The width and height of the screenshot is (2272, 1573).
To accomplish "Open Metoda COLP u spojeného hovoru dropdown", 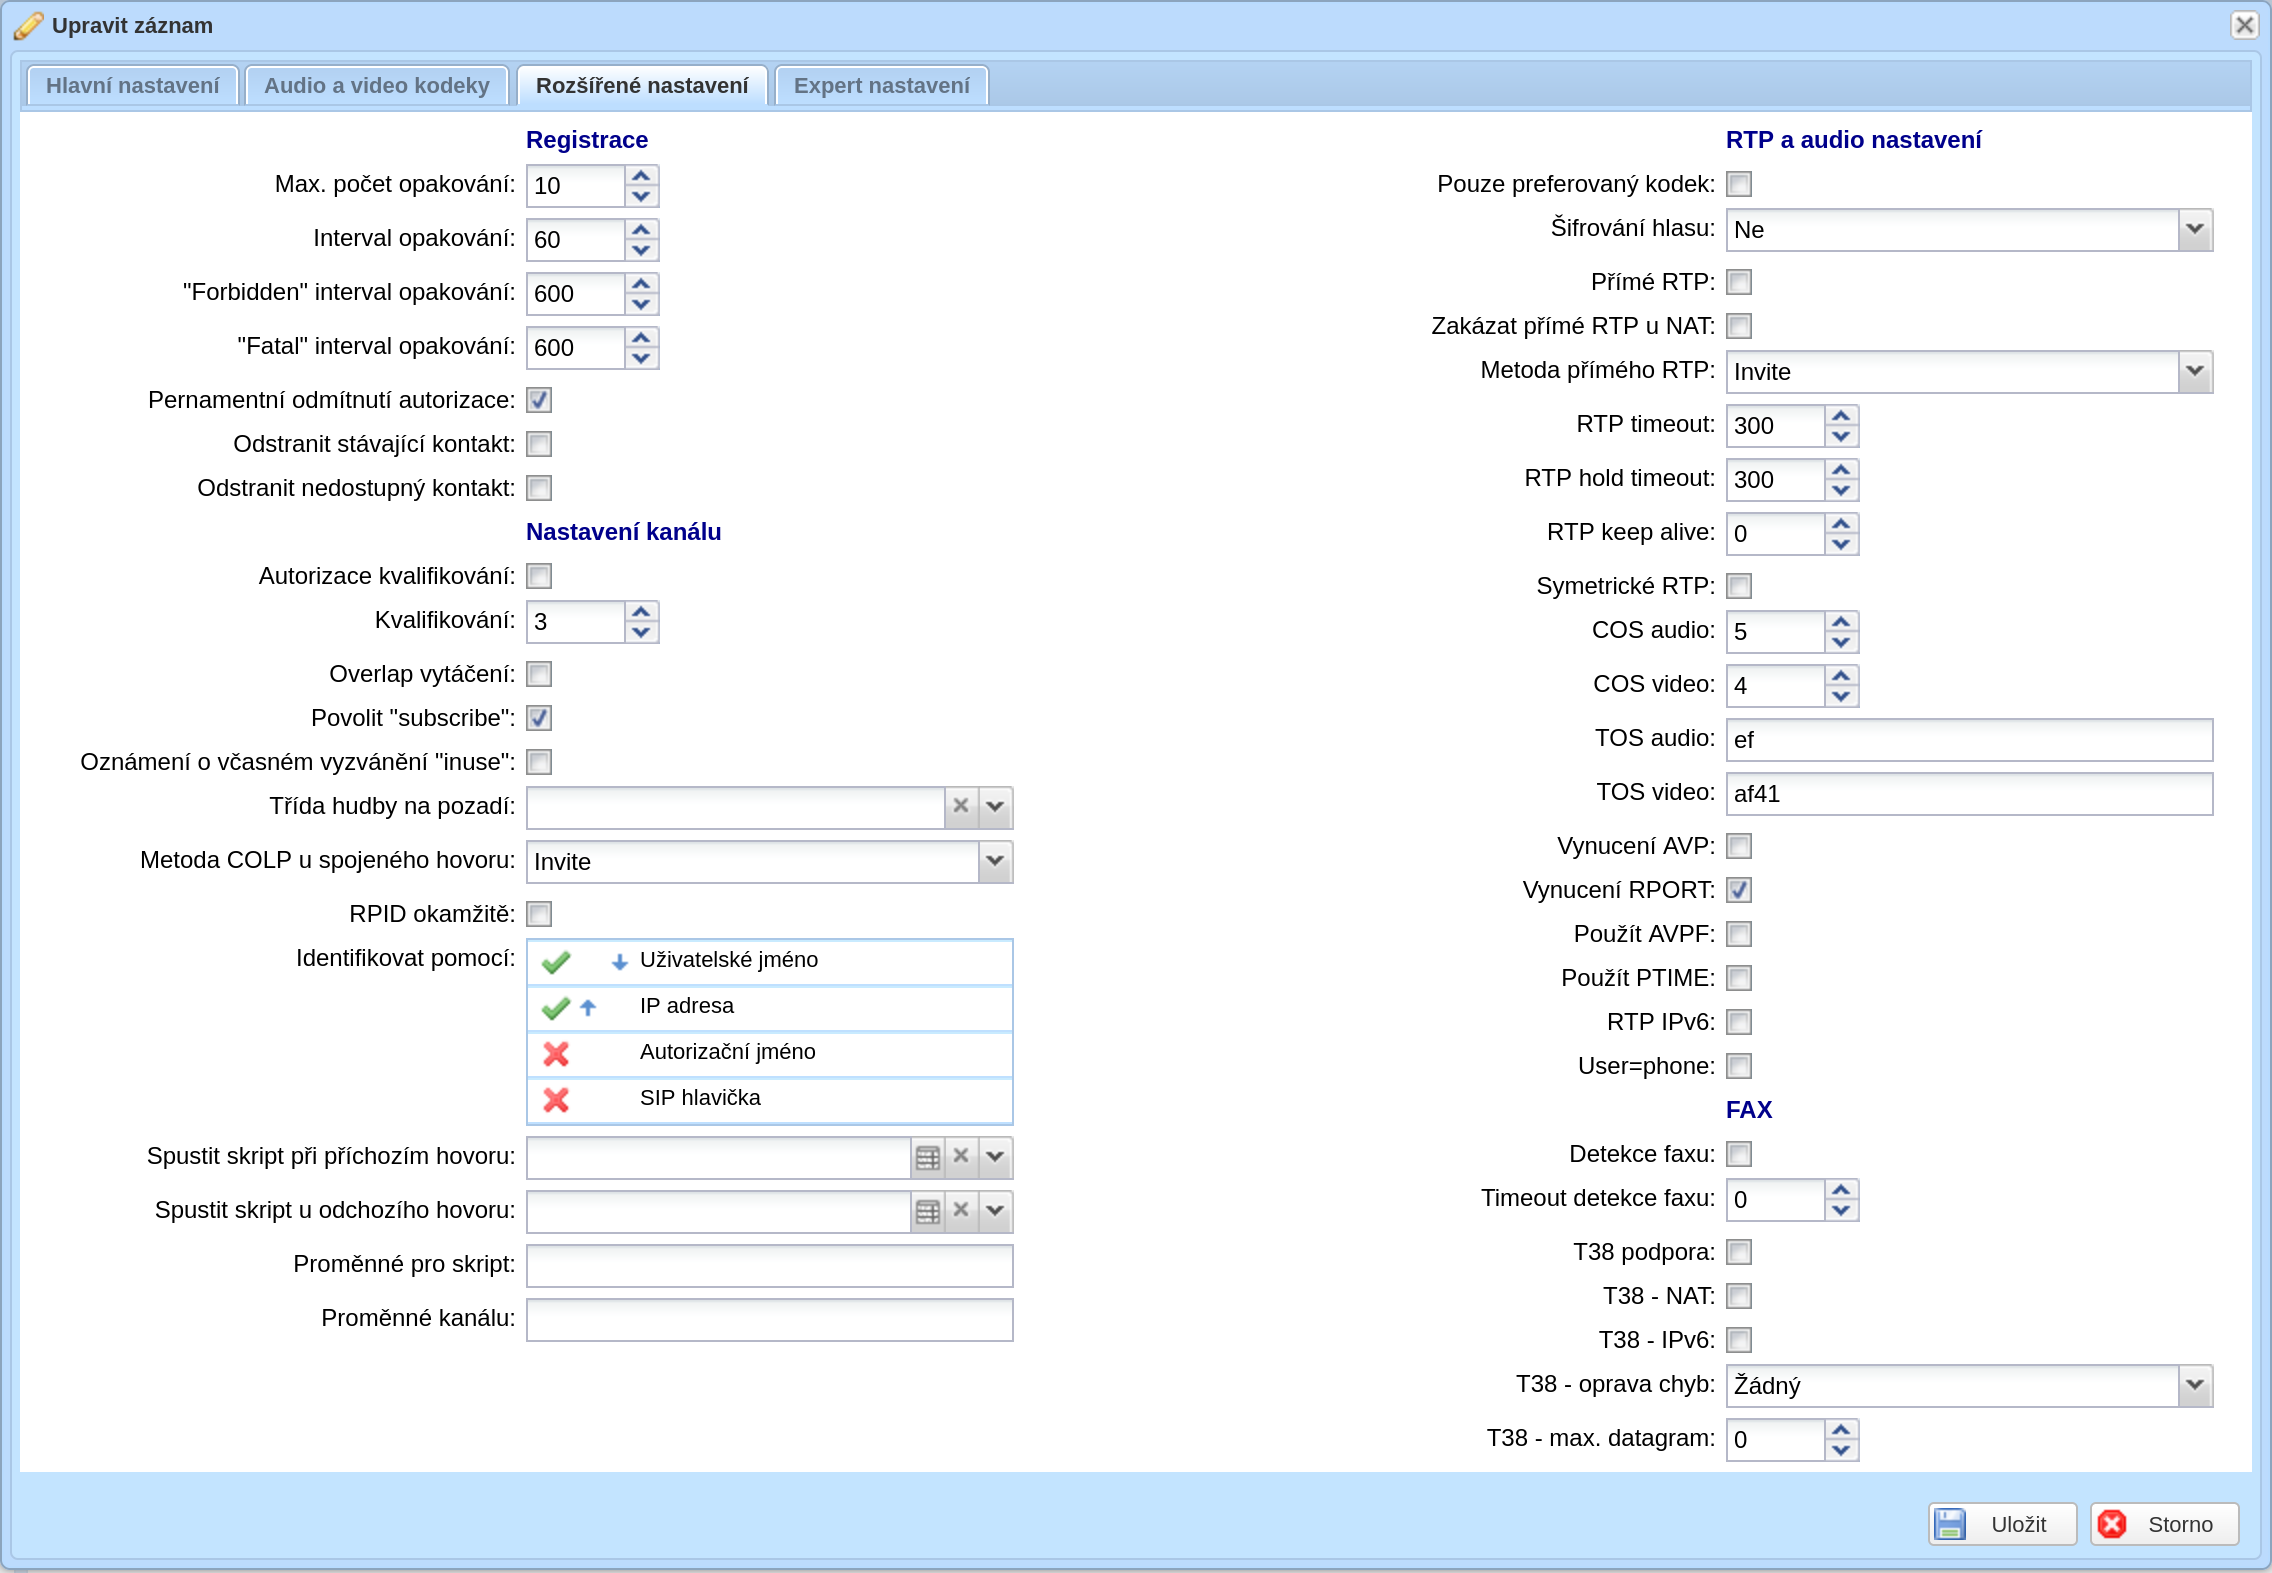I will 995,861.
